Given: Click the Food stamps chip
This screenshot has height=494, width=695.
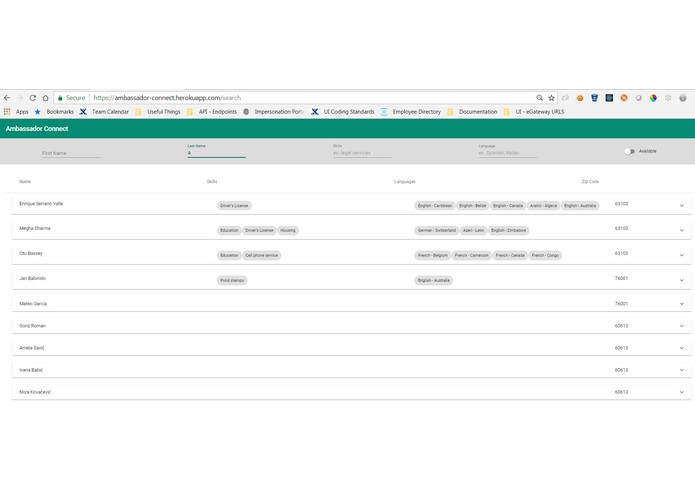Looking at the screenshot, I should pos(232,280).
